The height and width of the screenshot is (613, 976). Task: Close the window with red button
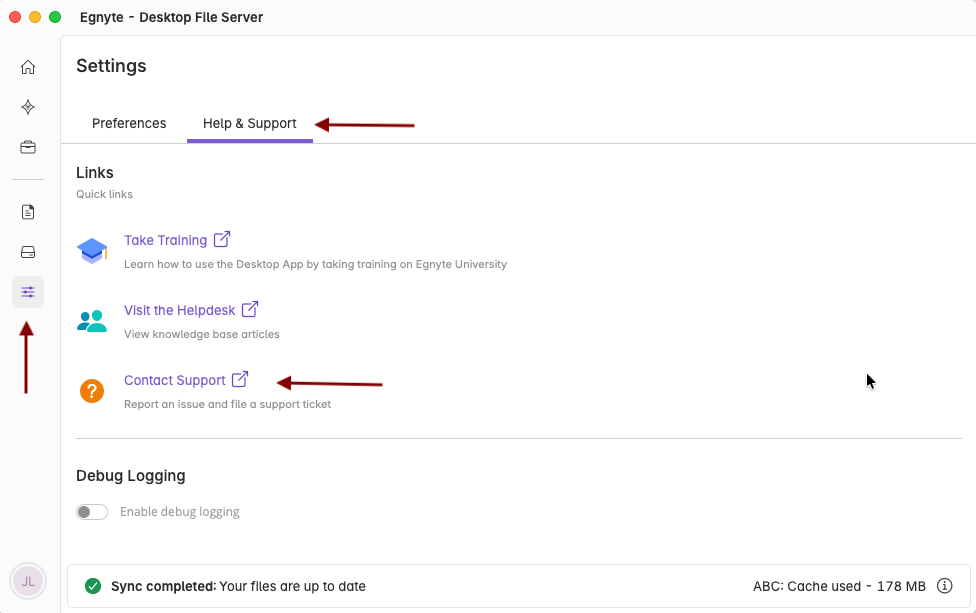[x=15, y=17]
